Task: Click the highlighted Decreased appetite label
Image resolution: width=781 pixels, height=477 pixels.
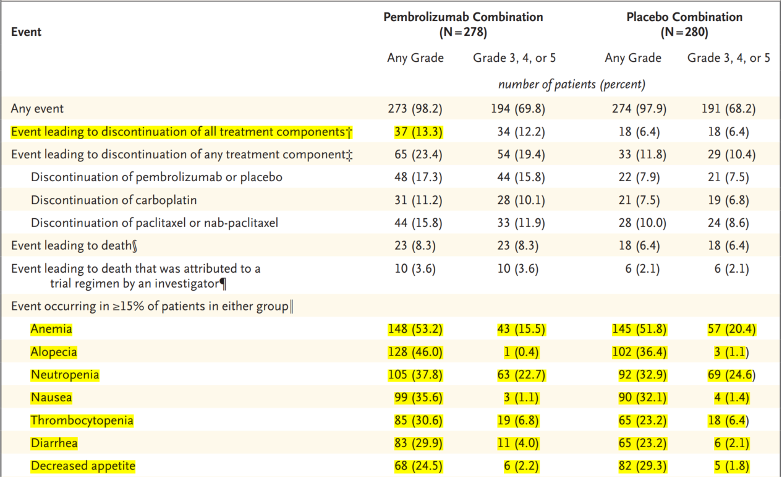Action: click(x=82, y=466)
